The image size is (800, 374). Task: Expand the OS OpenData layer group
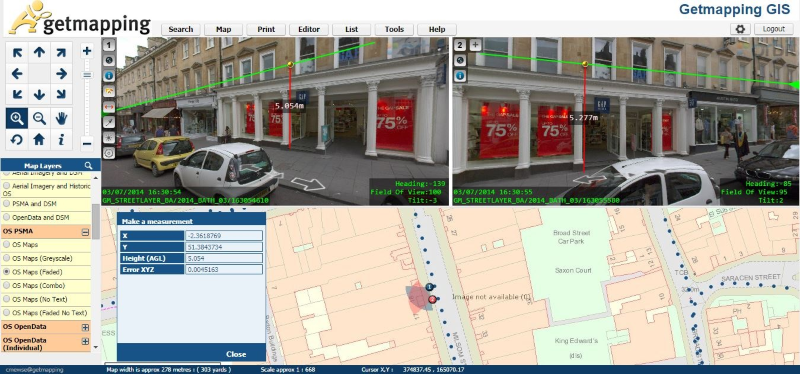(x=85, y=327)
